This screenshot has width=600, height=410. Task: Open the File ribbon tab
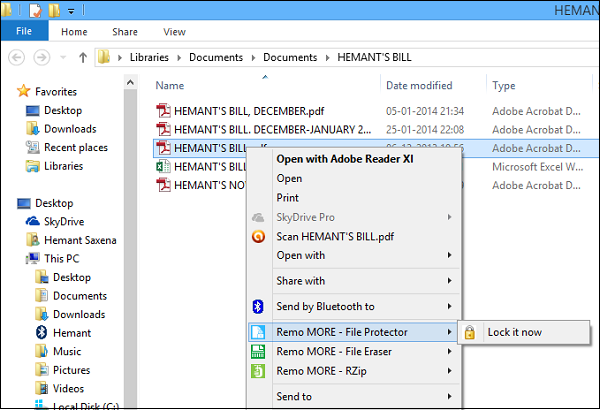(24, 31)
